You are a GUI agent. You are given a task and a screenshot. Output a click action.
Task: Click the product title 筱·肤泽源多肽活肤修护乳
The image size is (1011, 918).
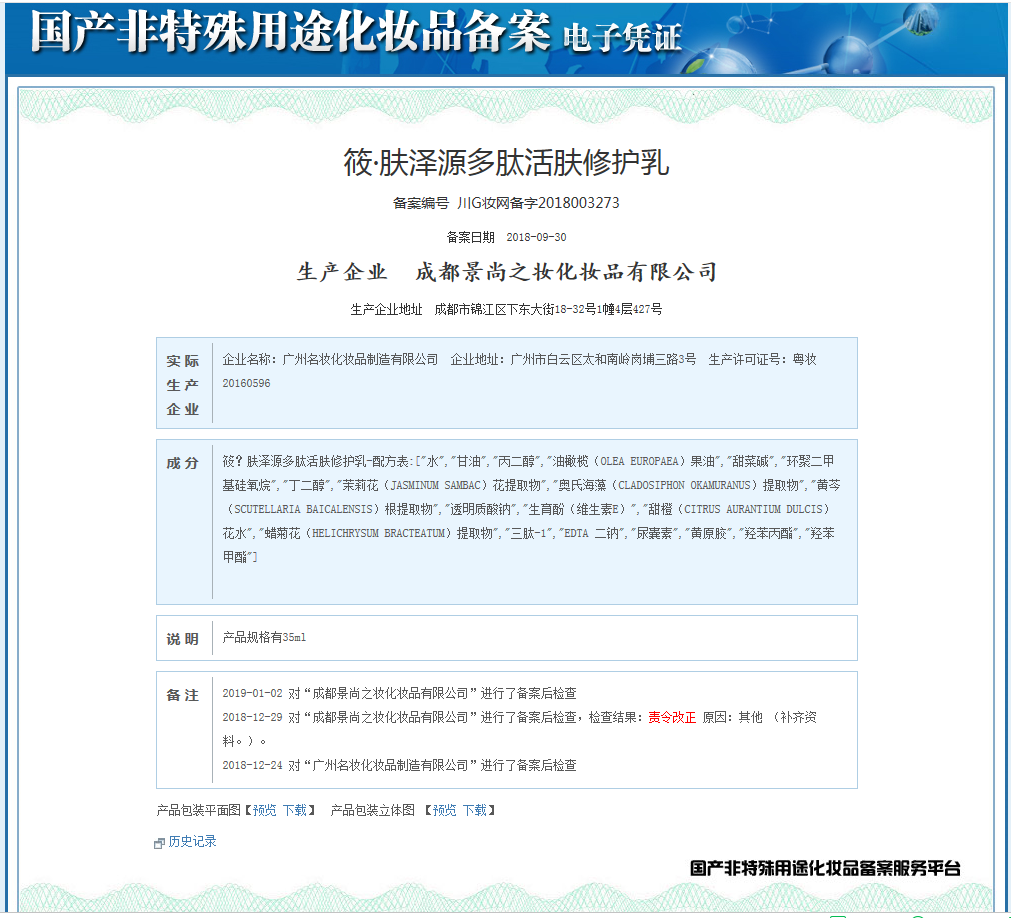point(505,160)
